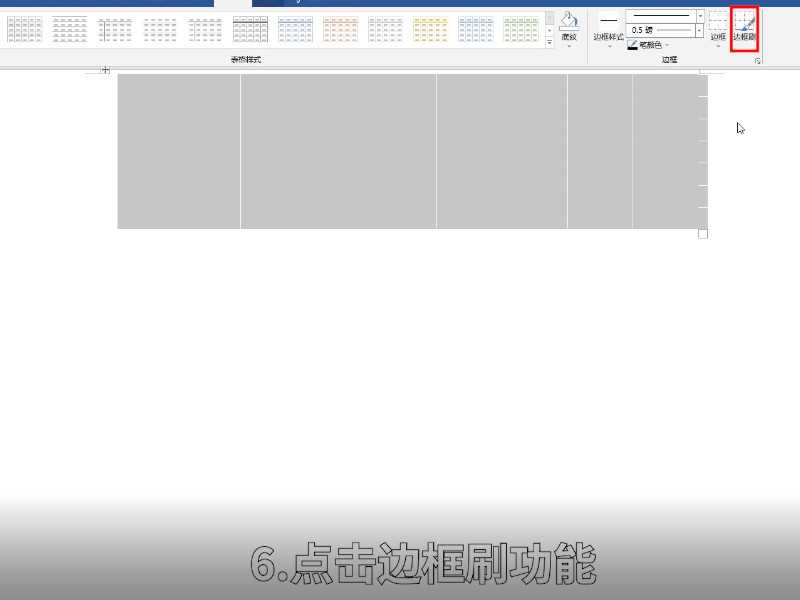Click the table move handle above the table

[x=105, y=70]
